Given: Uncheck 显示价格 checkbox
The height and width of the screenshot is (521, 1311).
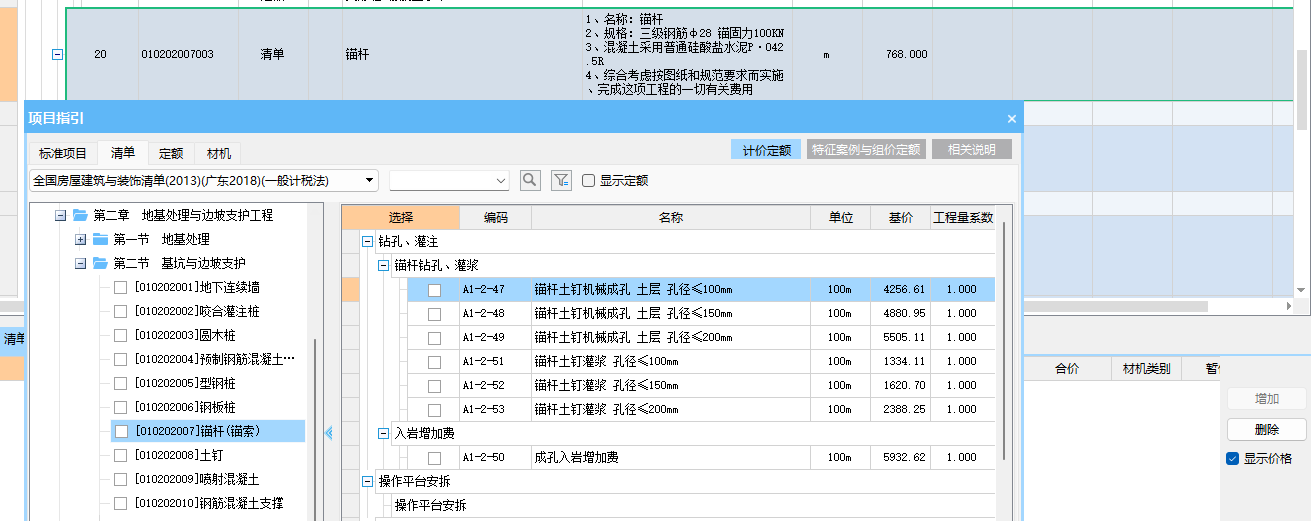Looking at the screenshot, I should point(1233,458).
